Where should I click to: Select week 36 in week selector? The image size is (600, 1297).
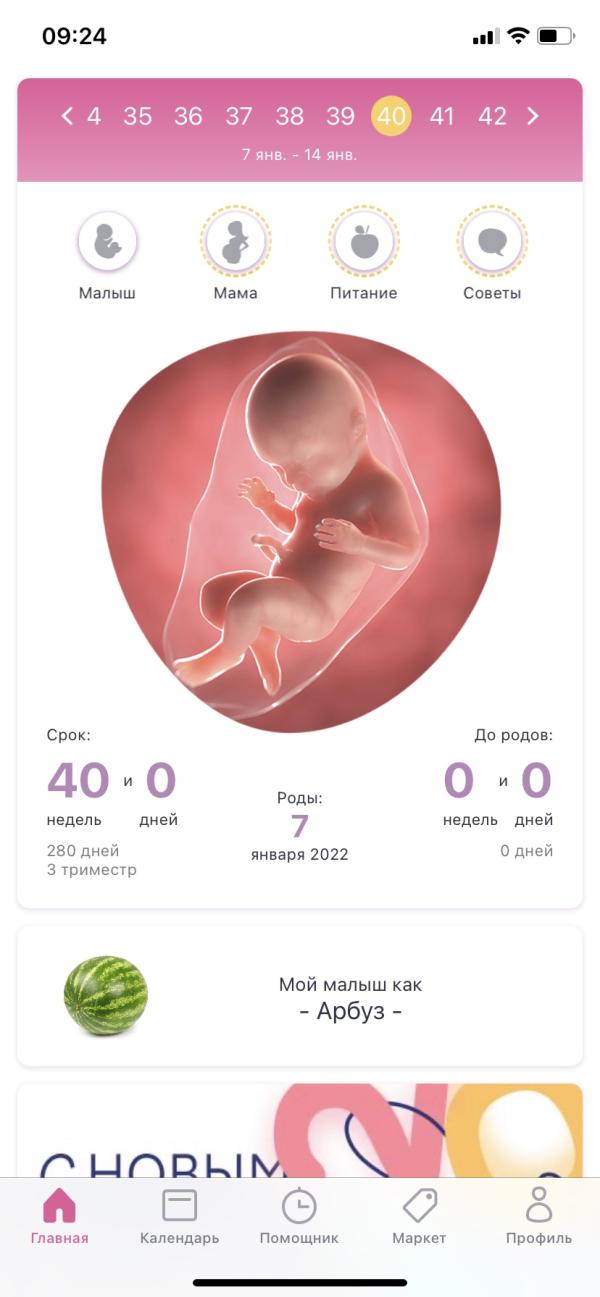[x=188, y=116]
